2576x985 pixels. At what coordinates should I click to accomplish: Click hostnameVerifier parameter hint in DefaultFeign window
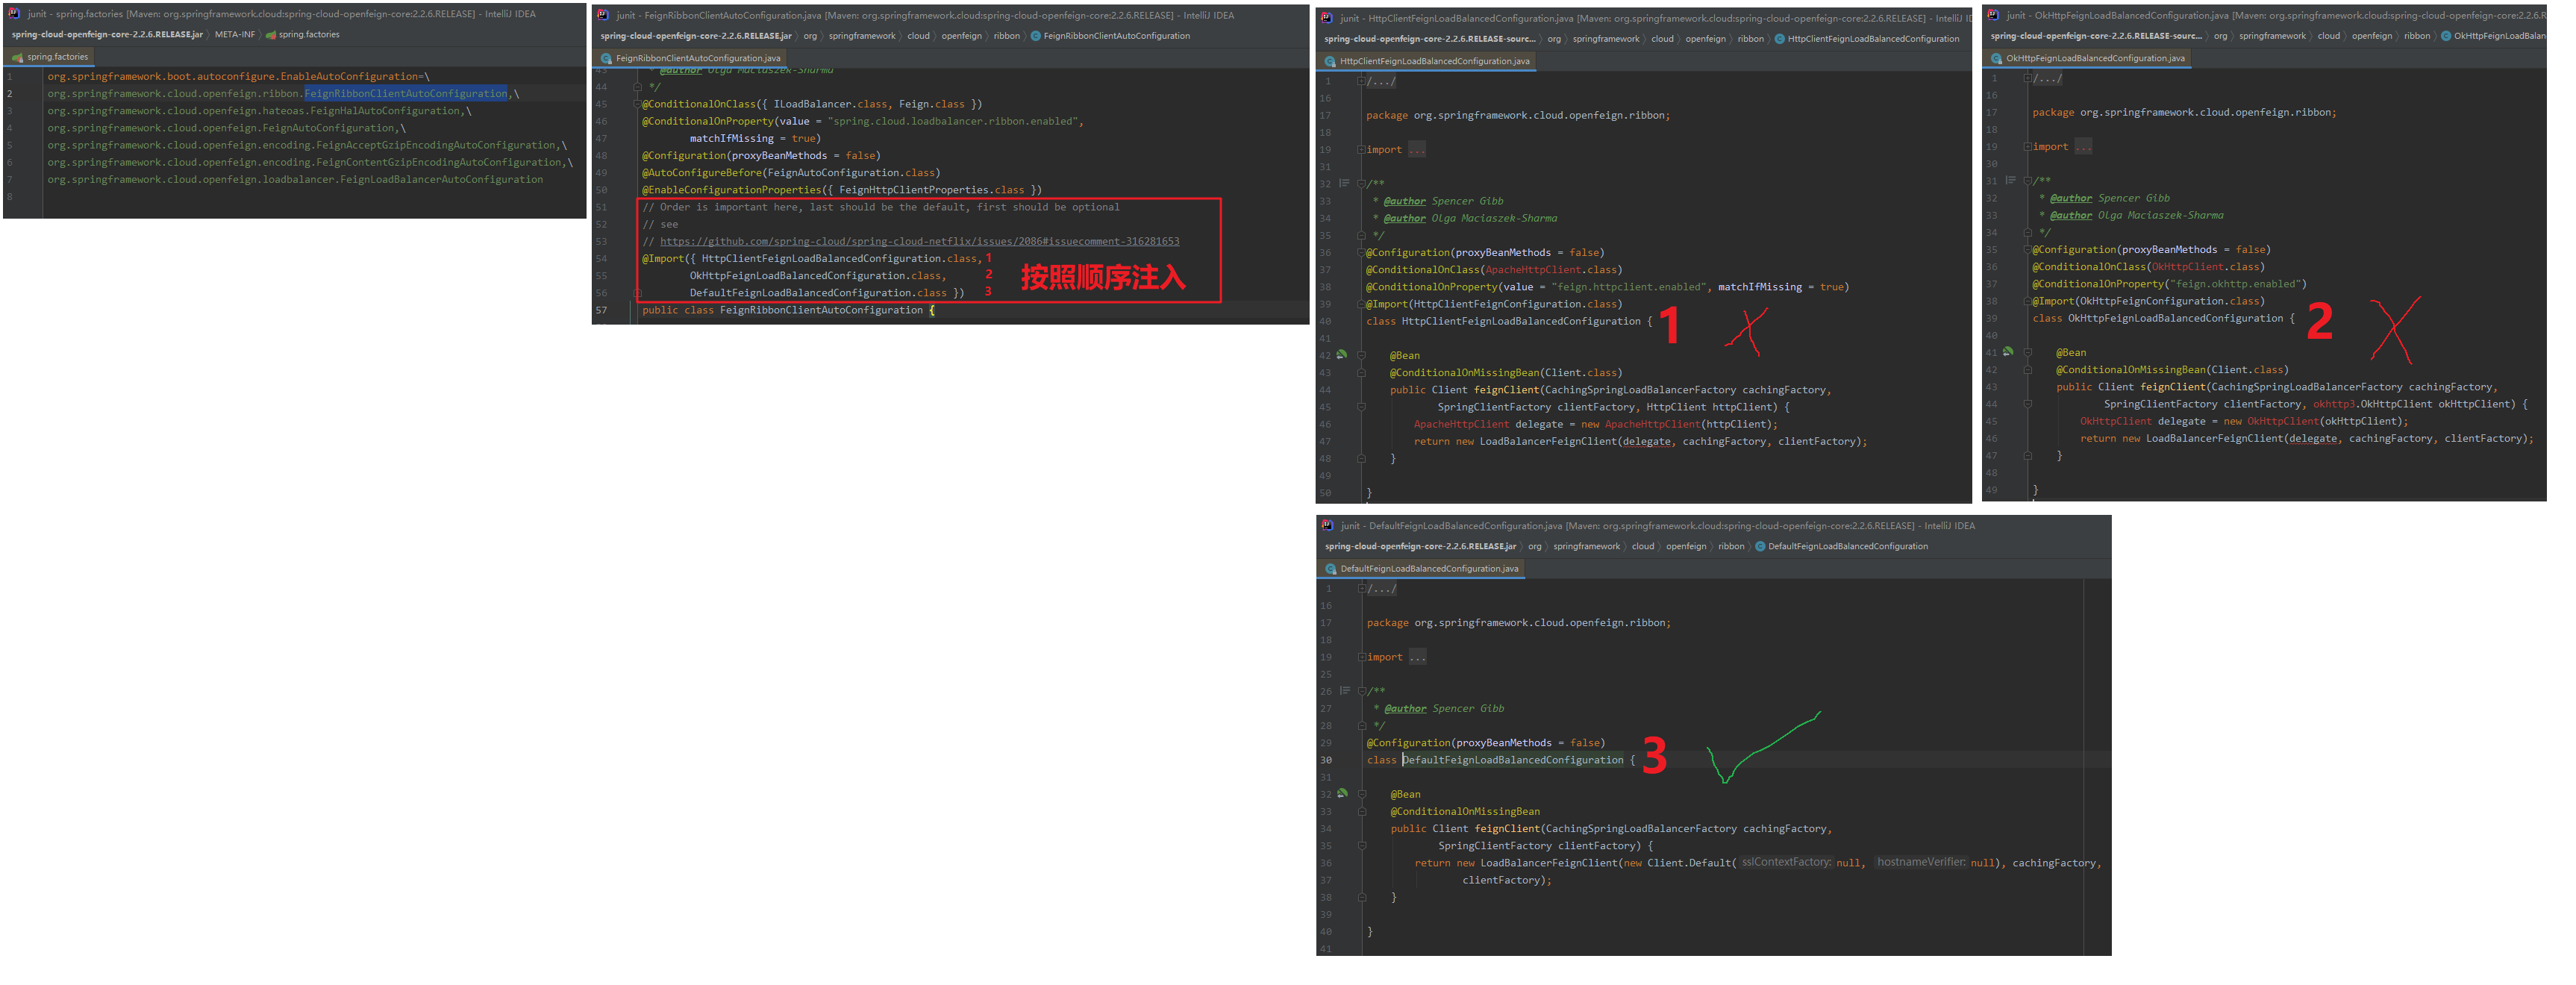click(x=1921, y=862)
